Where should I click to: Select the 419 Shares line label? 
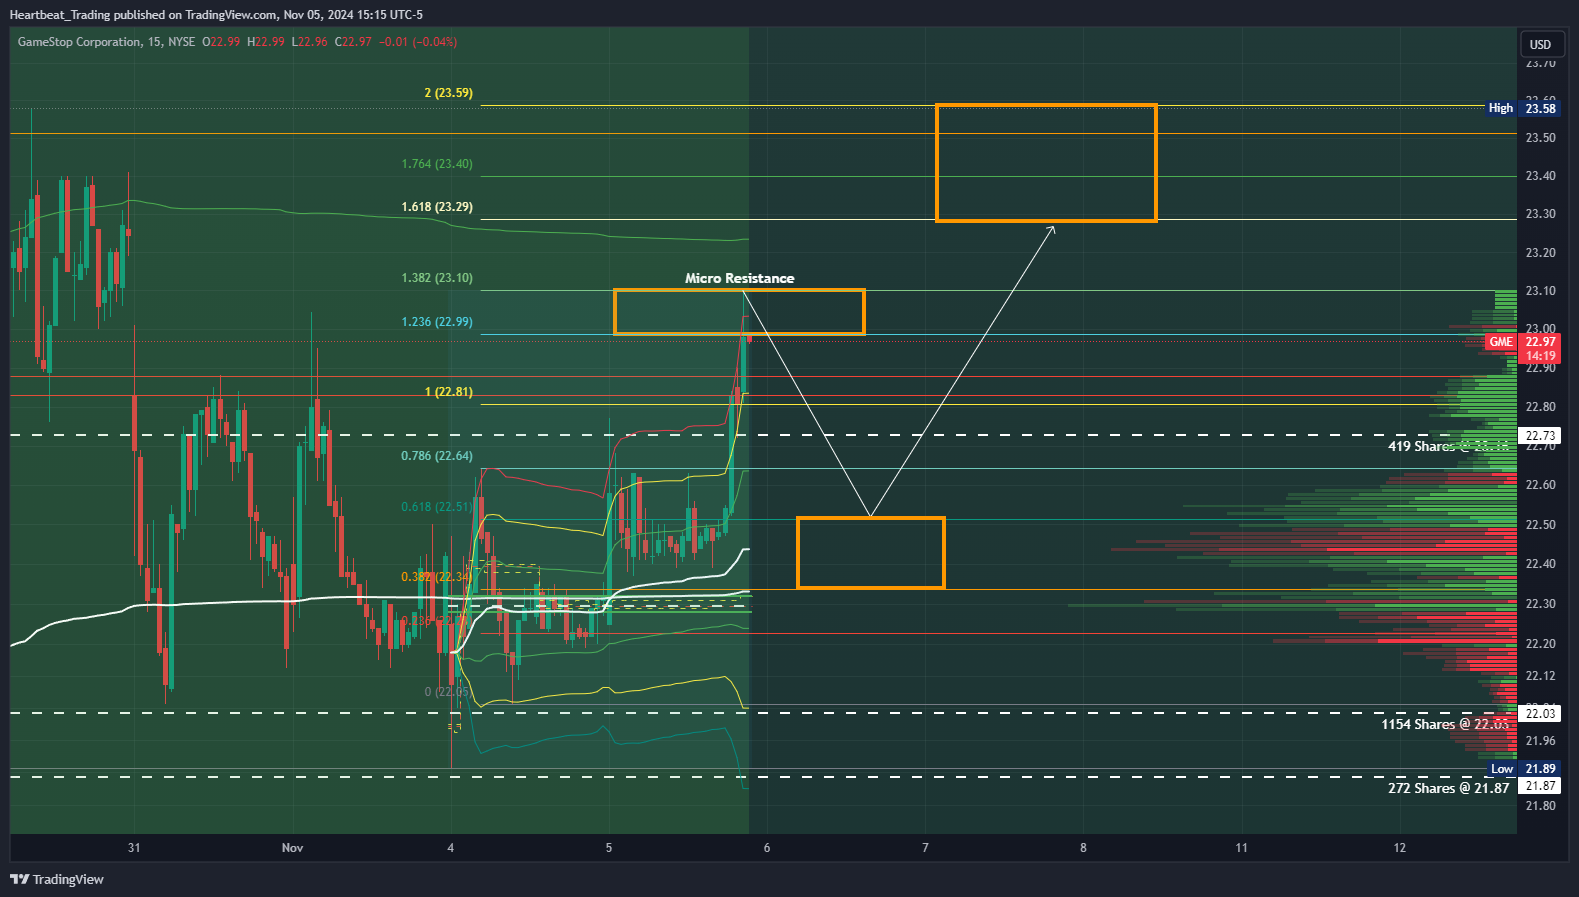(1448, 446)
